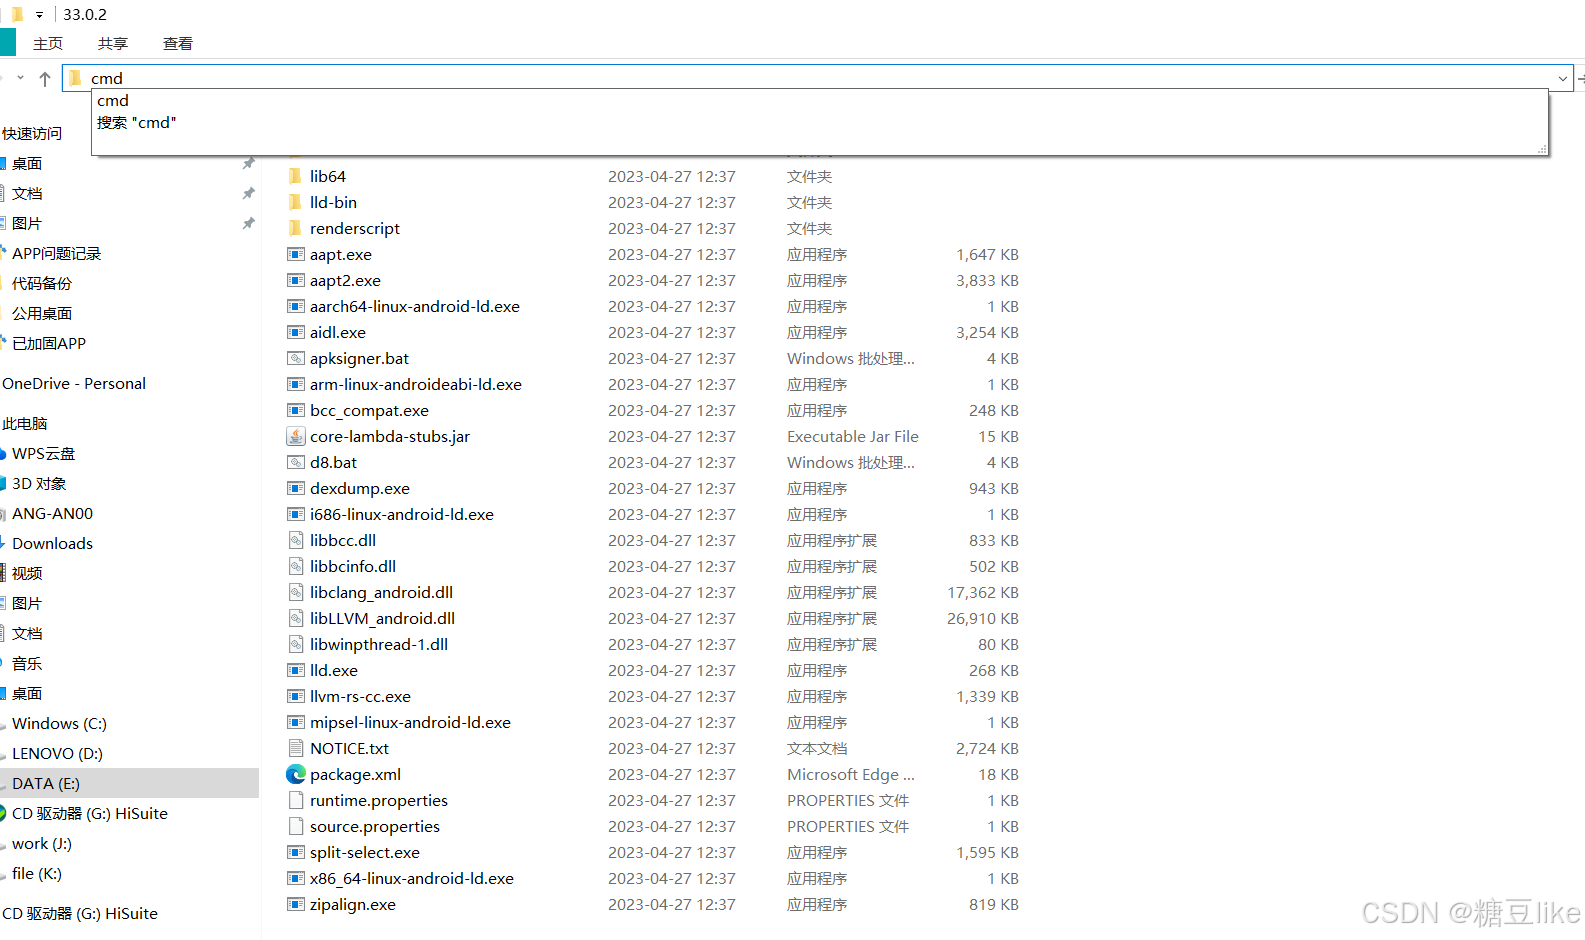
Task: Open 代码备份 folder in sidebar
Action: tap(42, 284)
